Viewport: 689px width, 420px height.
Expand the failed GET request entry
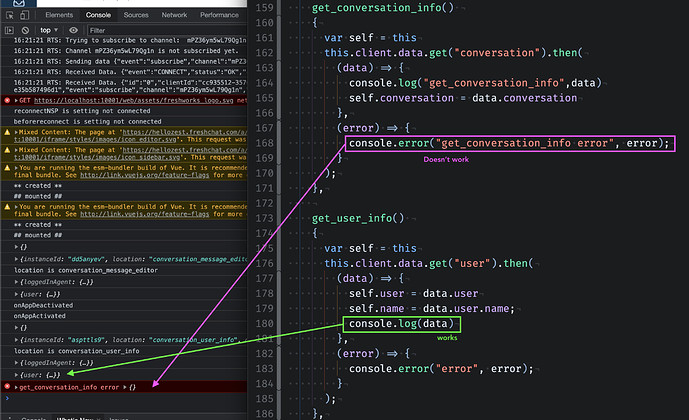coord(16,101)
